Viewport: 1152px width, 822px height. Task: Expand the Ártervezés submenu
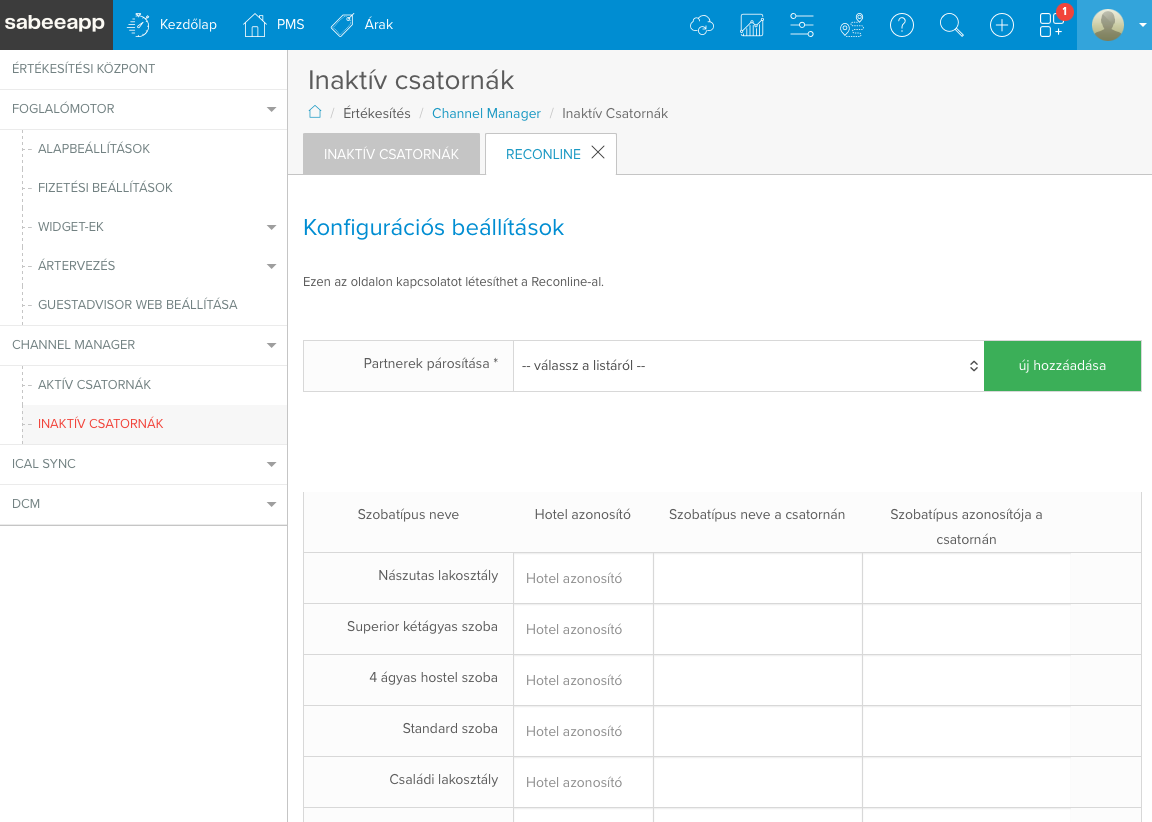point(271,266)
